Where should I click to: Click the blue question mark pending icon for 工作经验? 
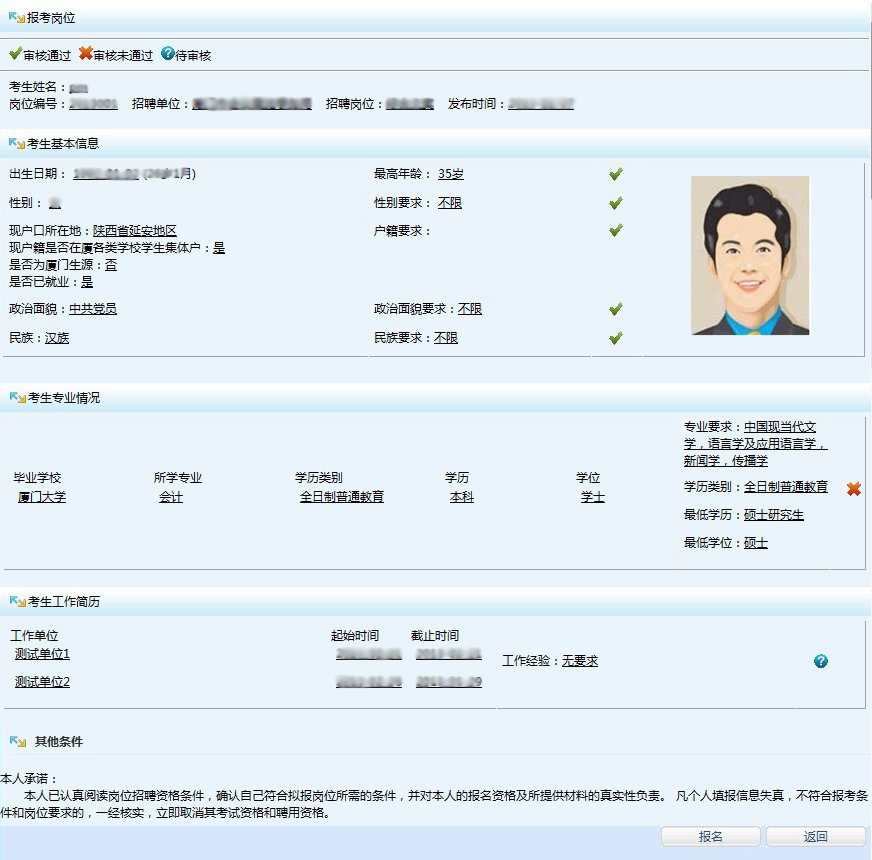(821, 661)
